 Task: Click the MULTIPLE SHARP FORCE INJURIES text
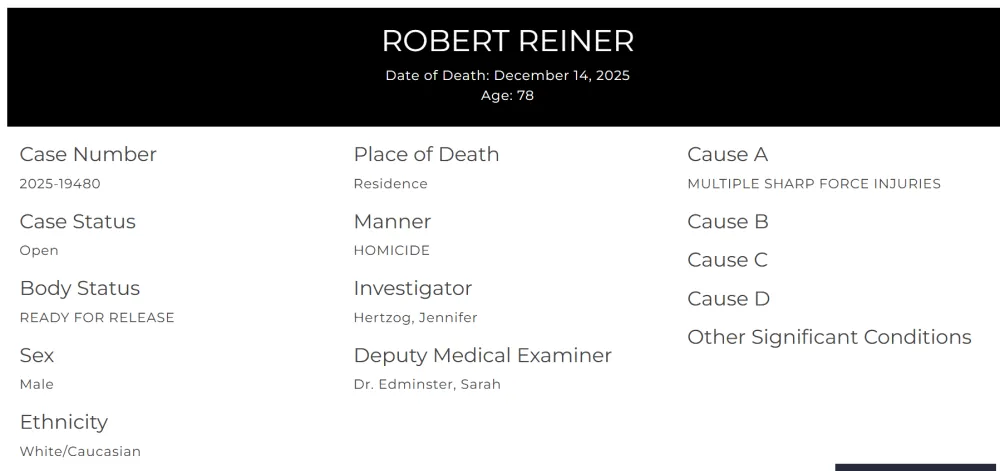[814, 184]
